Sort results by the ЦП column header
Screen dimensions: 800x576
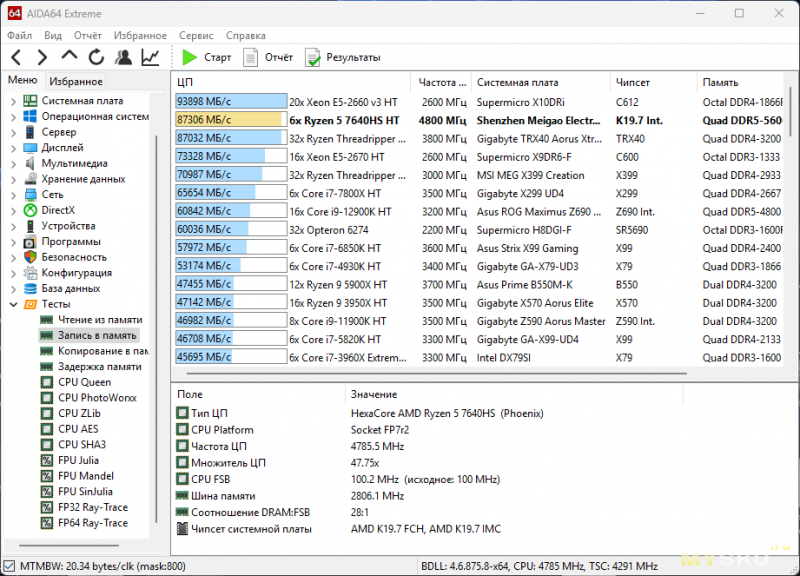coord(291,82)
